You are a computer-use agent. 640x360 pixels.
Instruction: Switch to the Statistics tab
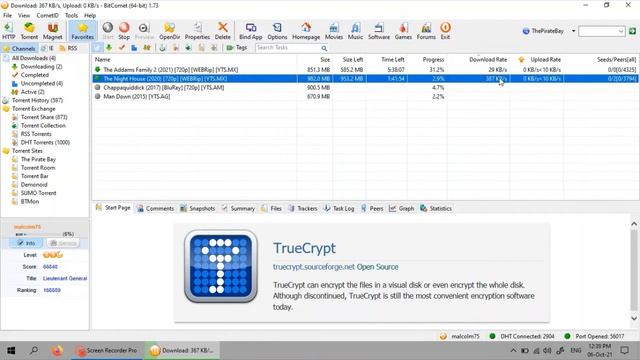[x=436, y=209]
